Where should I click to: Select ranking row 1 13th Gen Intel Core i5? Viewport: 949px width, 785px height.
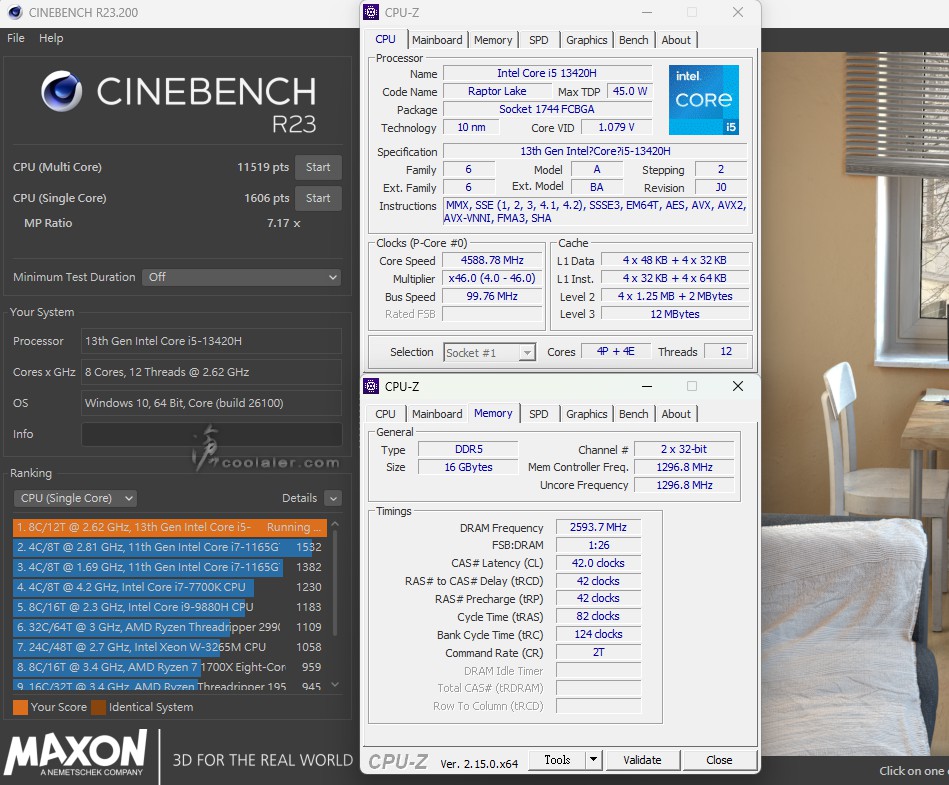pyautogui.click(x=169, y=527)
